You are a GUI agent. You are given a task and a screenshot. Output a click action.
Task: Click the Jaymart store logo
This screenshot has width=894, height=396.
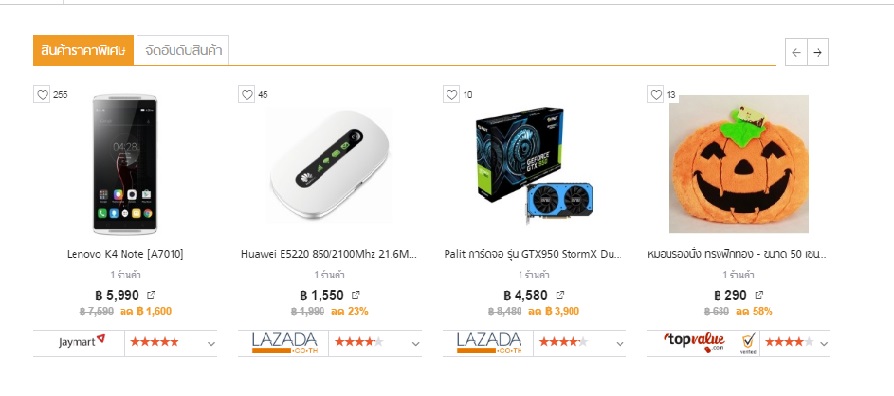click(x=82, y=342)
